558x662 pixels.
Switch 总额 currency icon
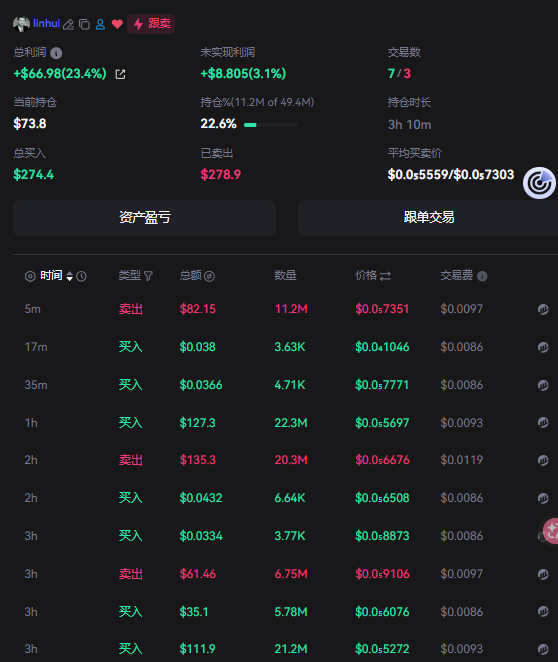coord(209,276)
